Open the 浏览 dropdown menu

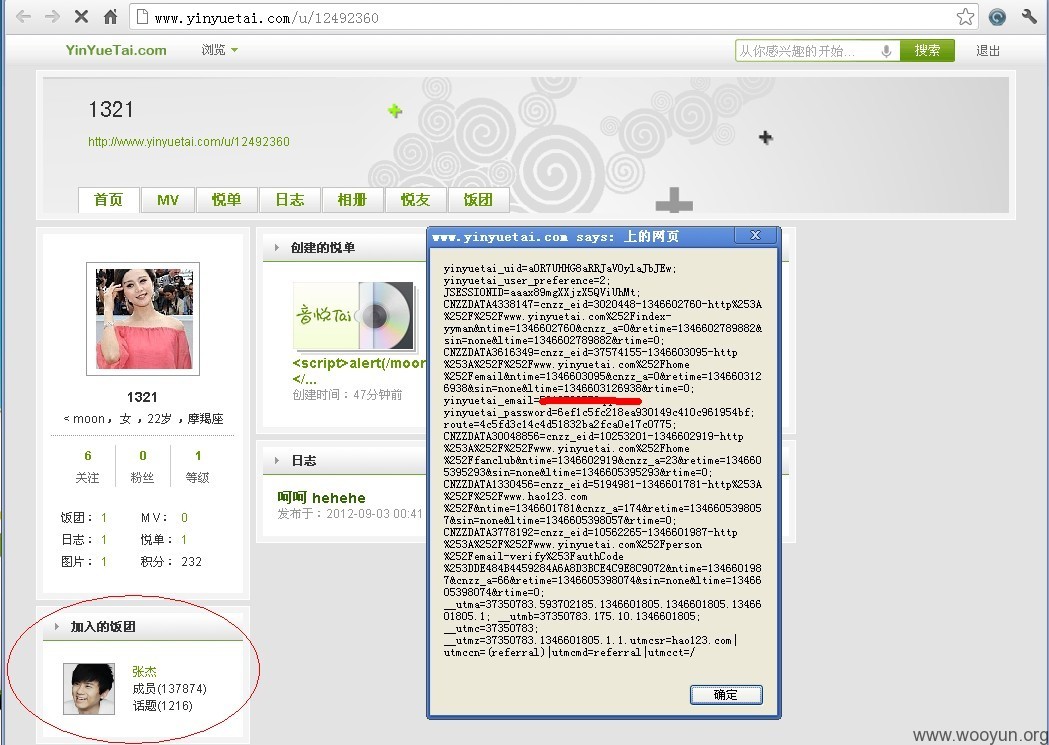click(219, 50)
